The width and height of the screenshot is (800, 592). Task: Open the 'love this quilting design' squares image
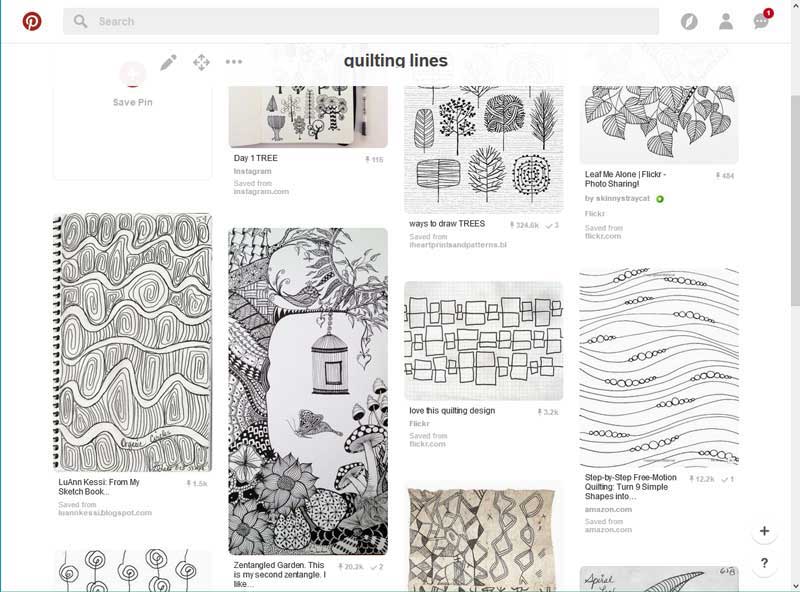(x=483, y=340)
